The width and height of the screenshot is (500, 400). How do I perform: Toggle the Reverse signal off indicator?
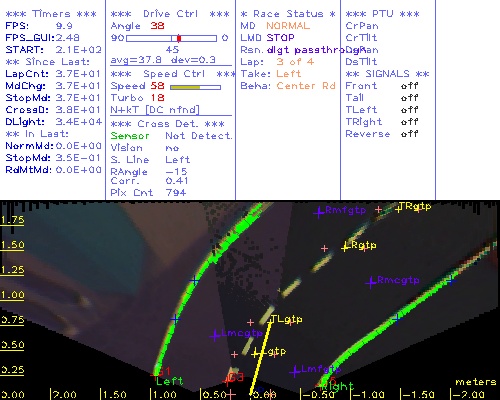coord(409,134)
